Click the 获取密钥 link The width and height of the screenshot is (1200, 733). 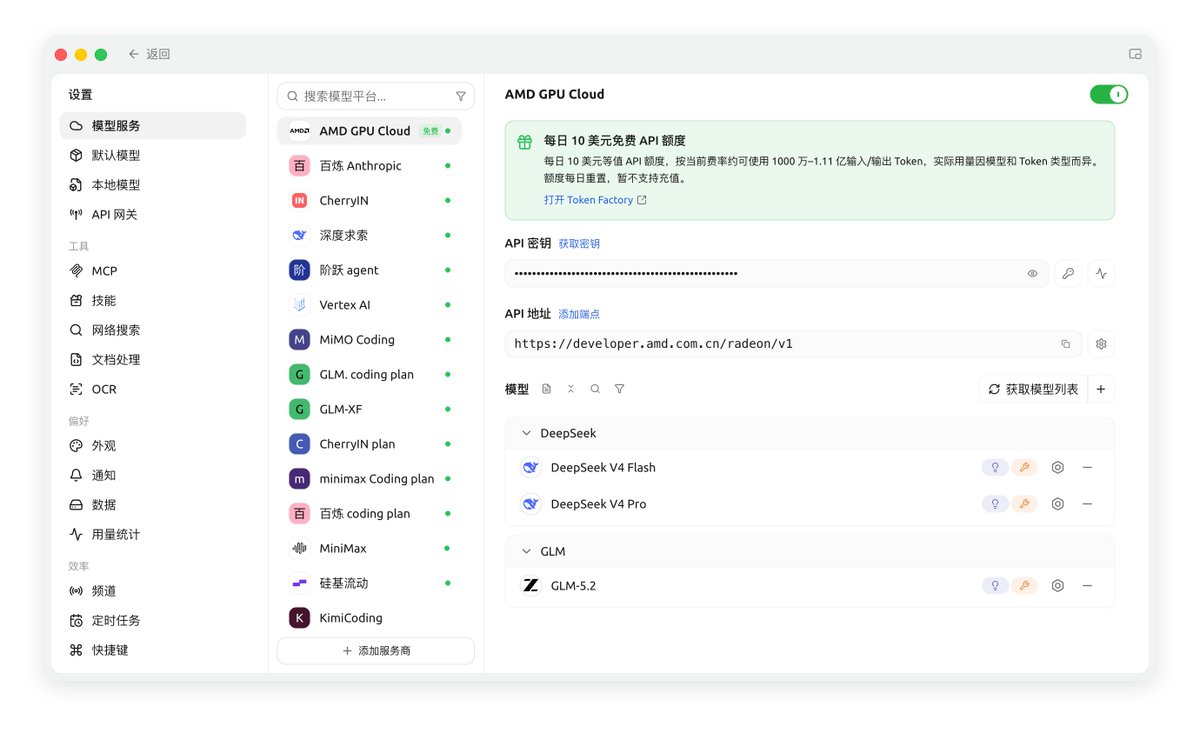pyautogui.click(x=579, y=244)
